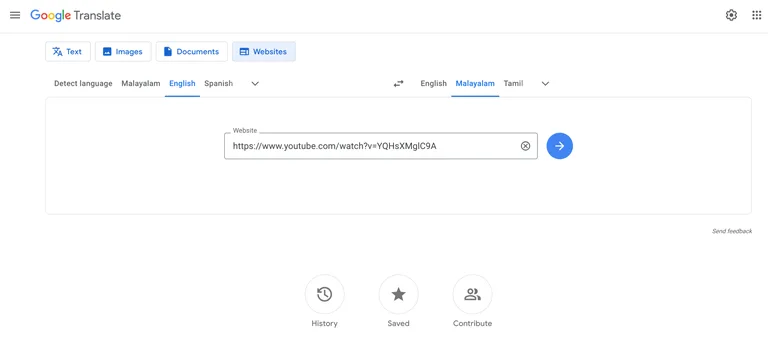Expand more target languages list

pos(545,84)
